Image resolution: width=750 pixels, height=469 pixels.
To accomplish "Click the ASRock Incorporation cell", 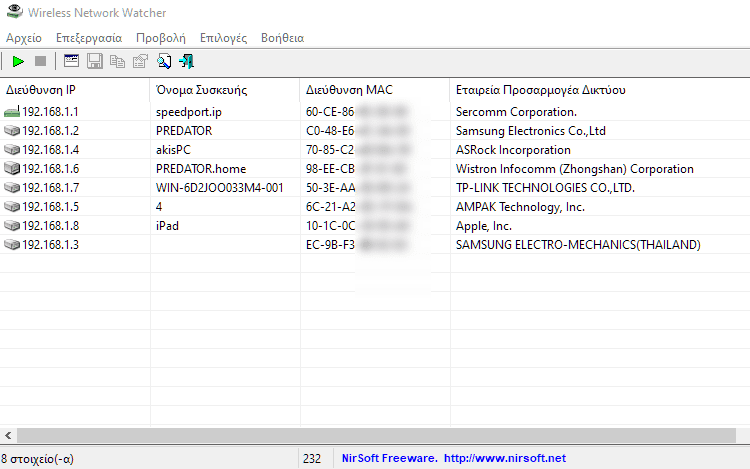I will [x=513, y=150].
